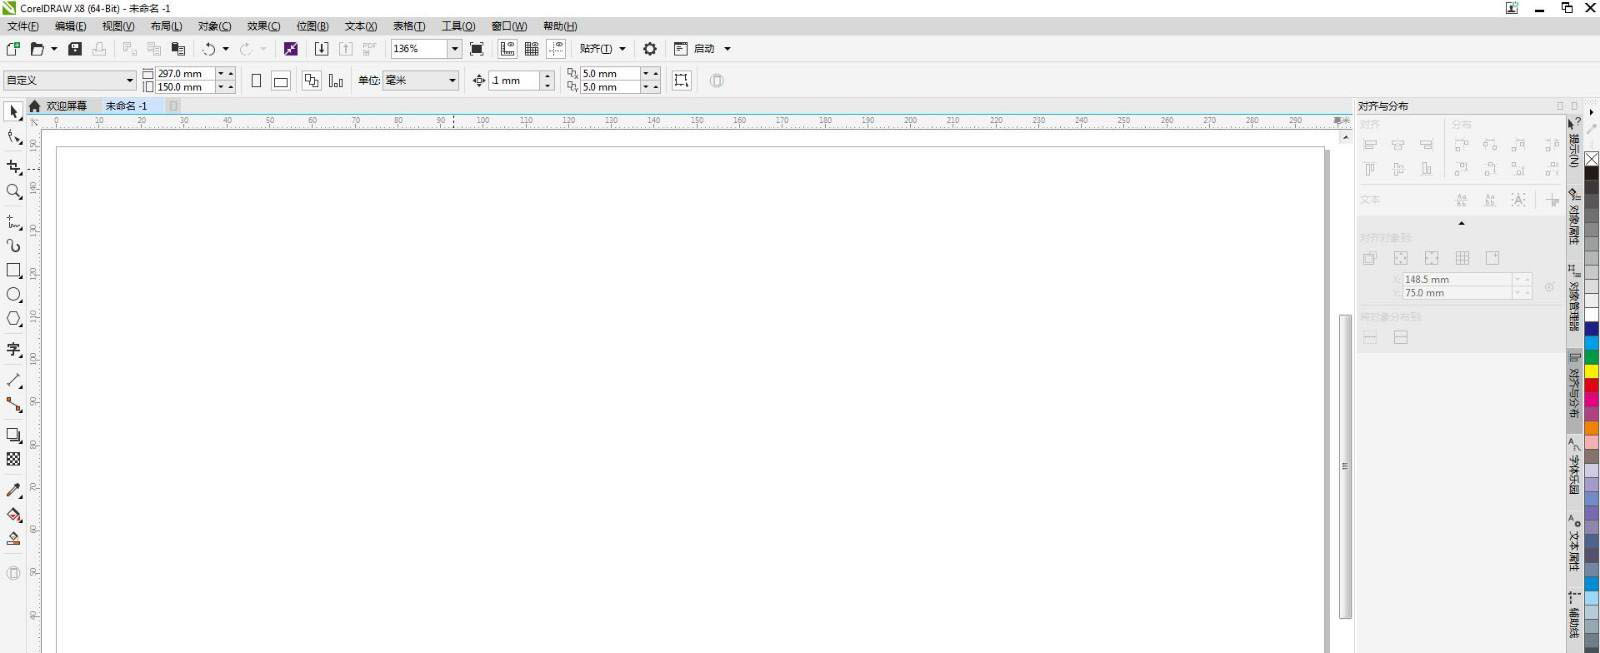Open the zoom level 136% dropdown
The height and width of the screenshot is (653, 1600).
coord(454,49)
